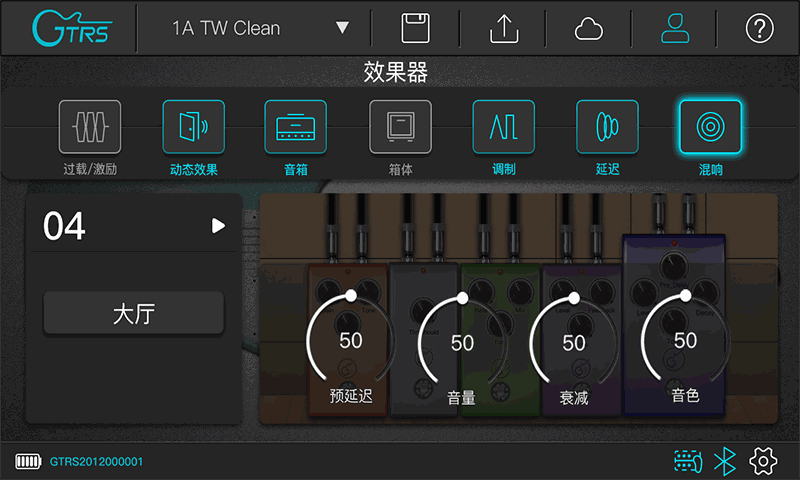
Task: Select the 延迟 delay module
Action: (x=607, y=127)
